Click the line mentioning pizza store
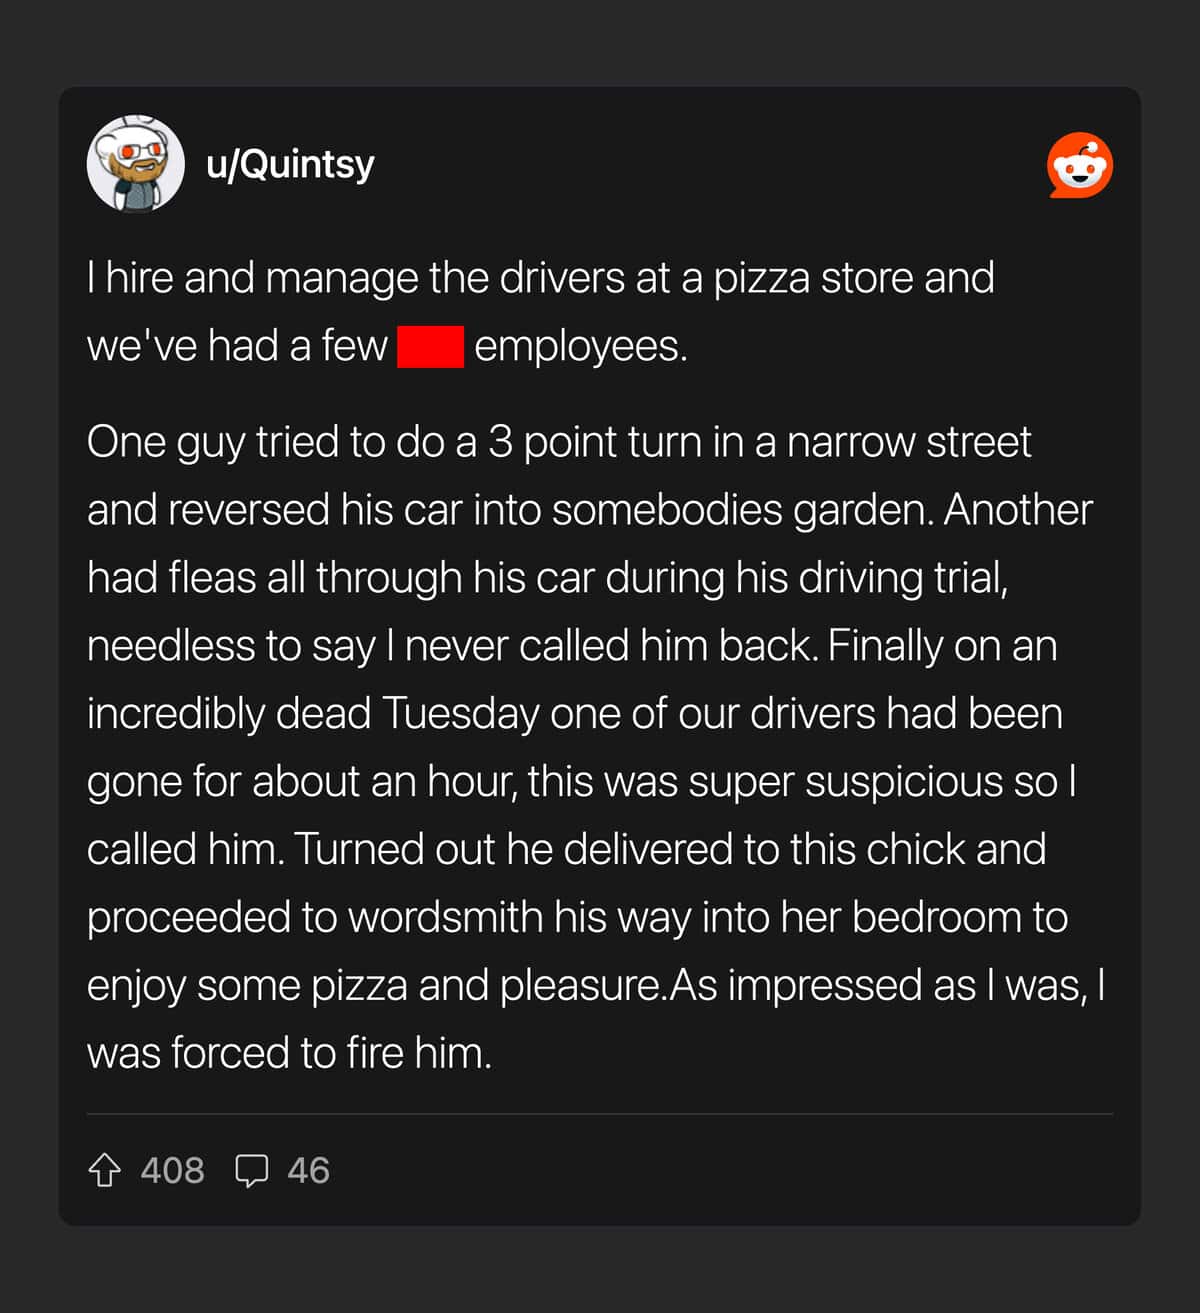The height and width of the screenshot is (1313, 1200). [540, 278]
